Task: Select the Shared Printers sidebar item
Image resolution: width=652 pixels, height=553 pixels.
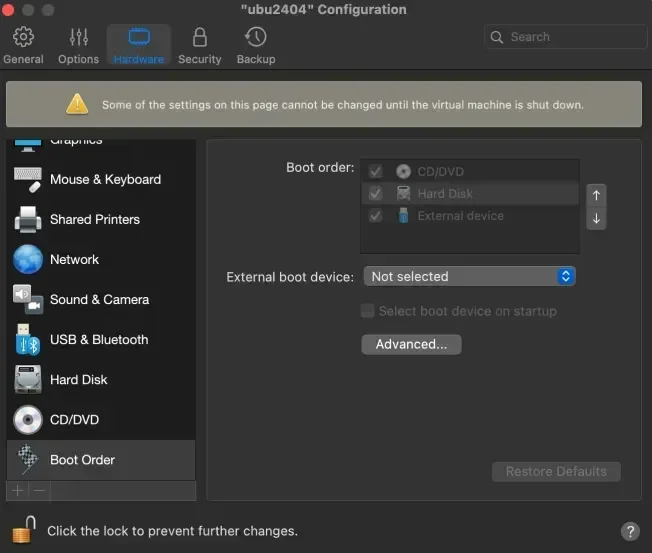Action: click(x=94, y=220)
